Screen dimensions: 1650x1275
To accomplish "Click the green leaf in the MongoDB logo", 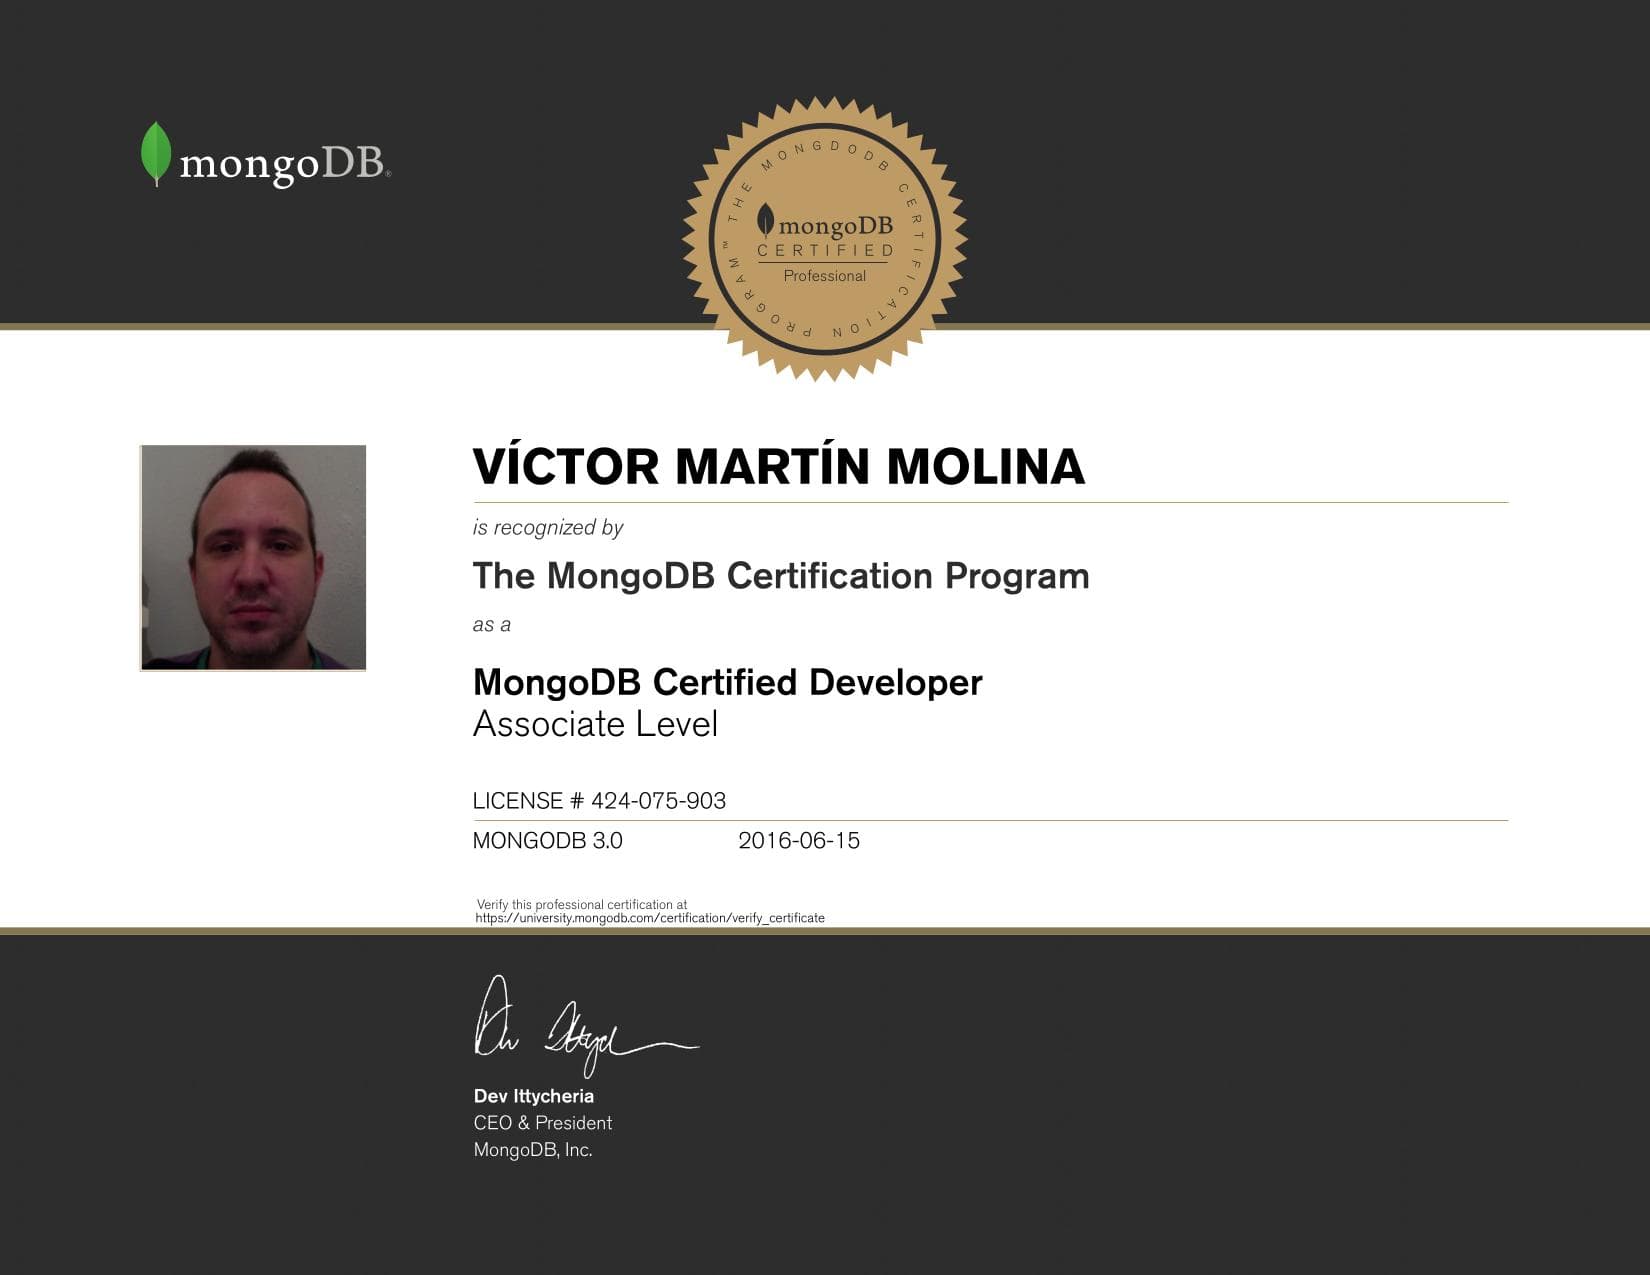I will click(x=156, y=154).
